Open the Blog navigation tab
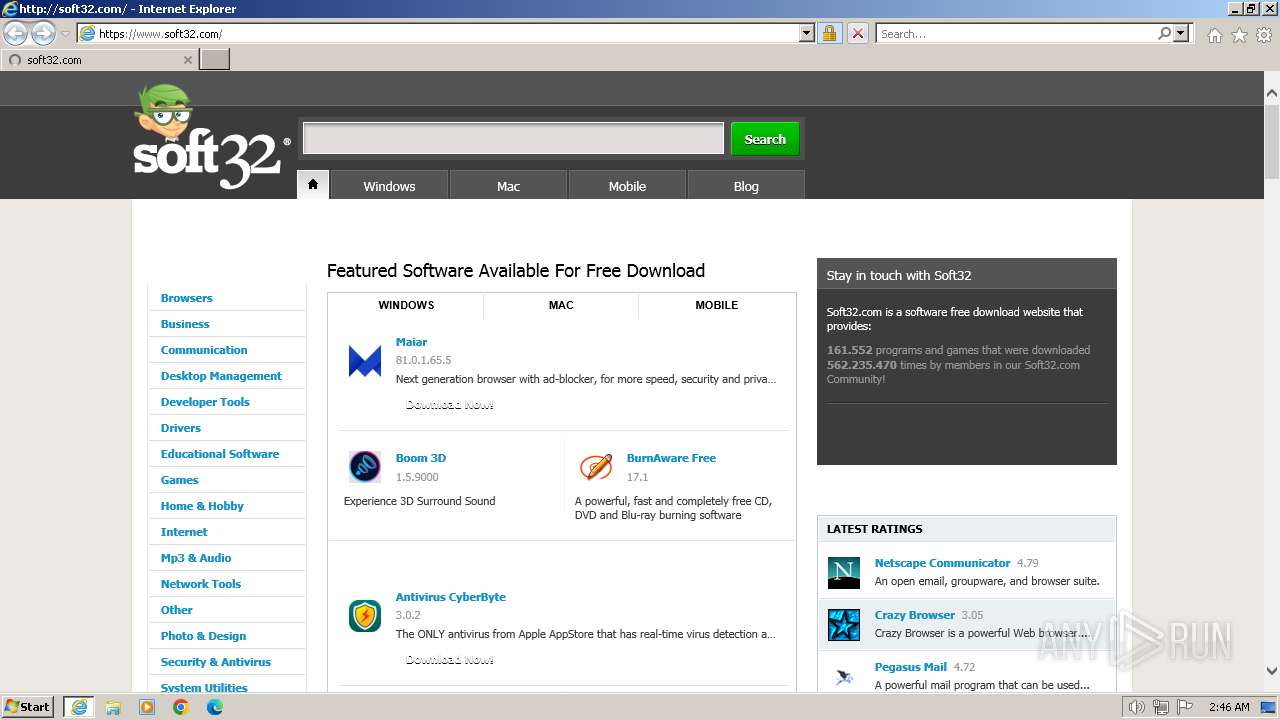 pos(746,186)
